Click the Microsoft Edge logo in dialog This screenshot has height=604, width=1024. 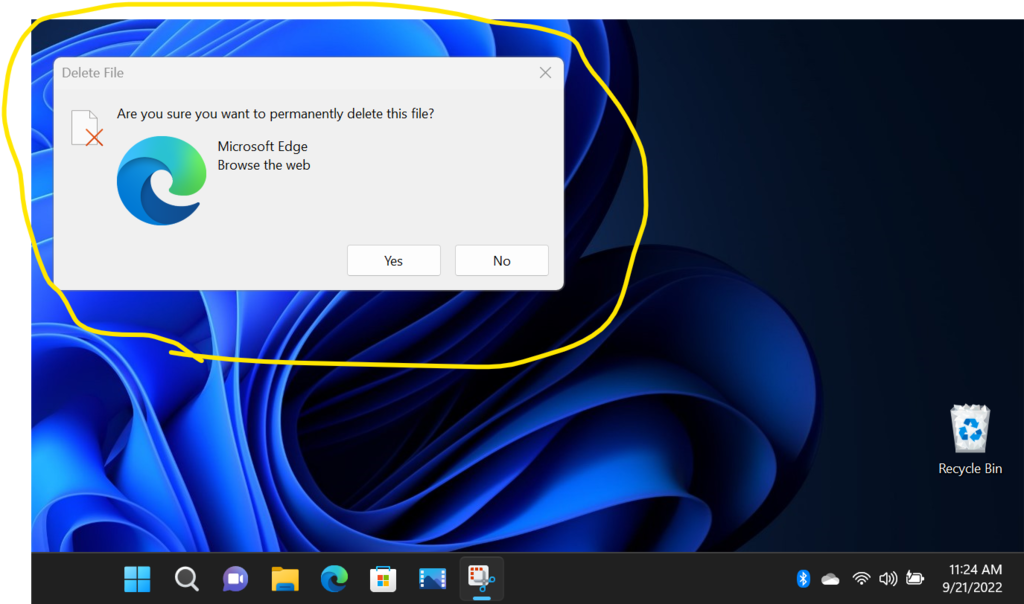tap(161, 181)
